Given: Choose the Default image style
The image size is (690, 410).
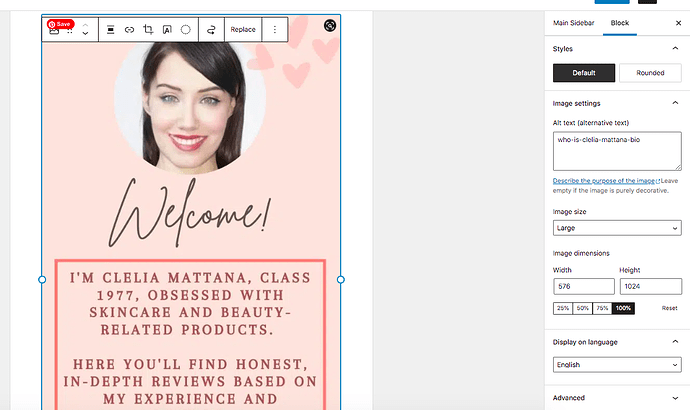Looking at the screenshot, I should pos(584,73).
